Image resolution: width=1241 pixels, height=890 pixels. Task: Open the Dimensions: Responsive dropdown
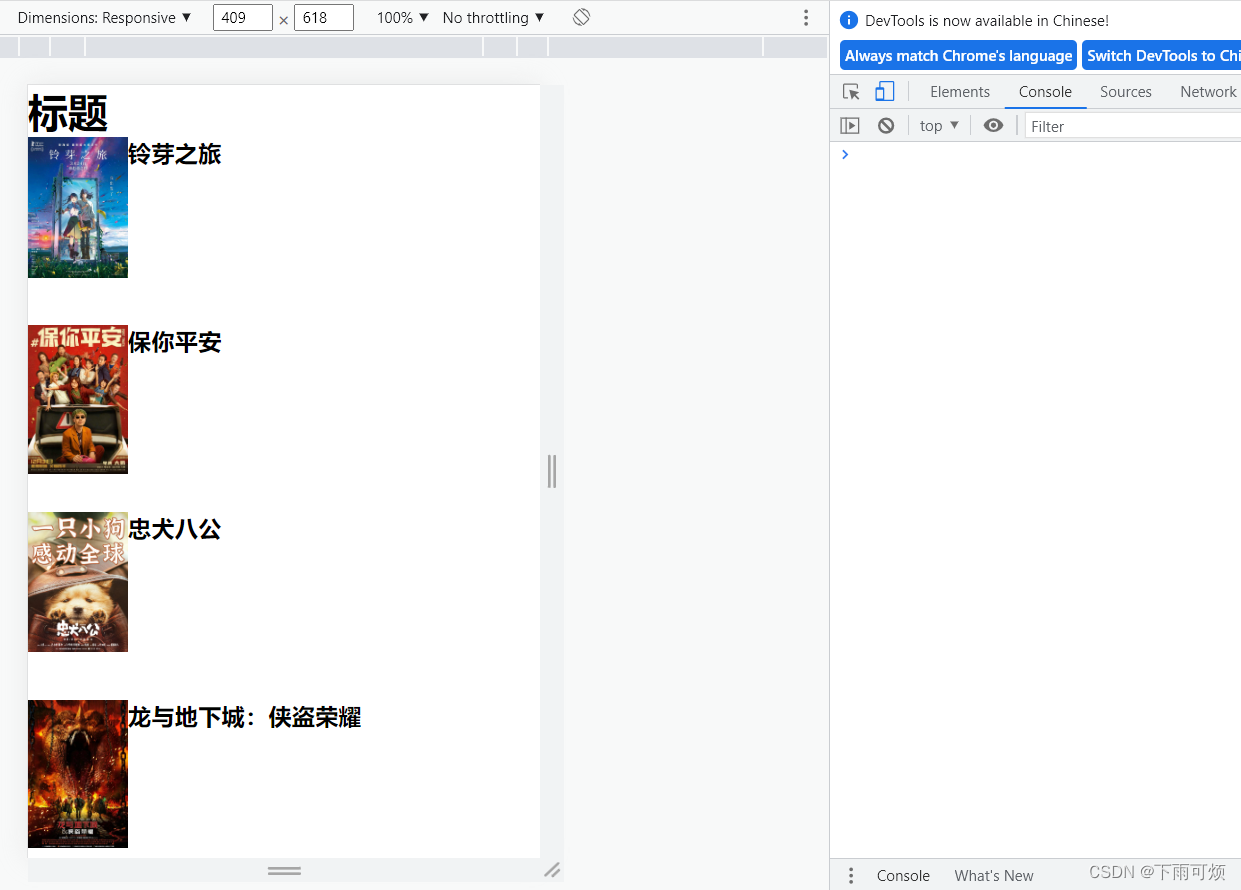pyautogui.click(x=104, y=18)
